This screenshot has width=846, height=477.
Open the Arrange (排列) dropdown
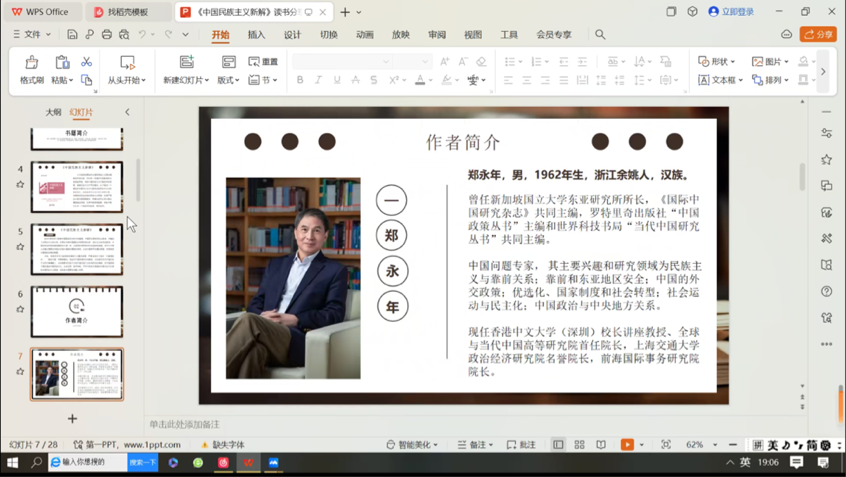[770, 80]
